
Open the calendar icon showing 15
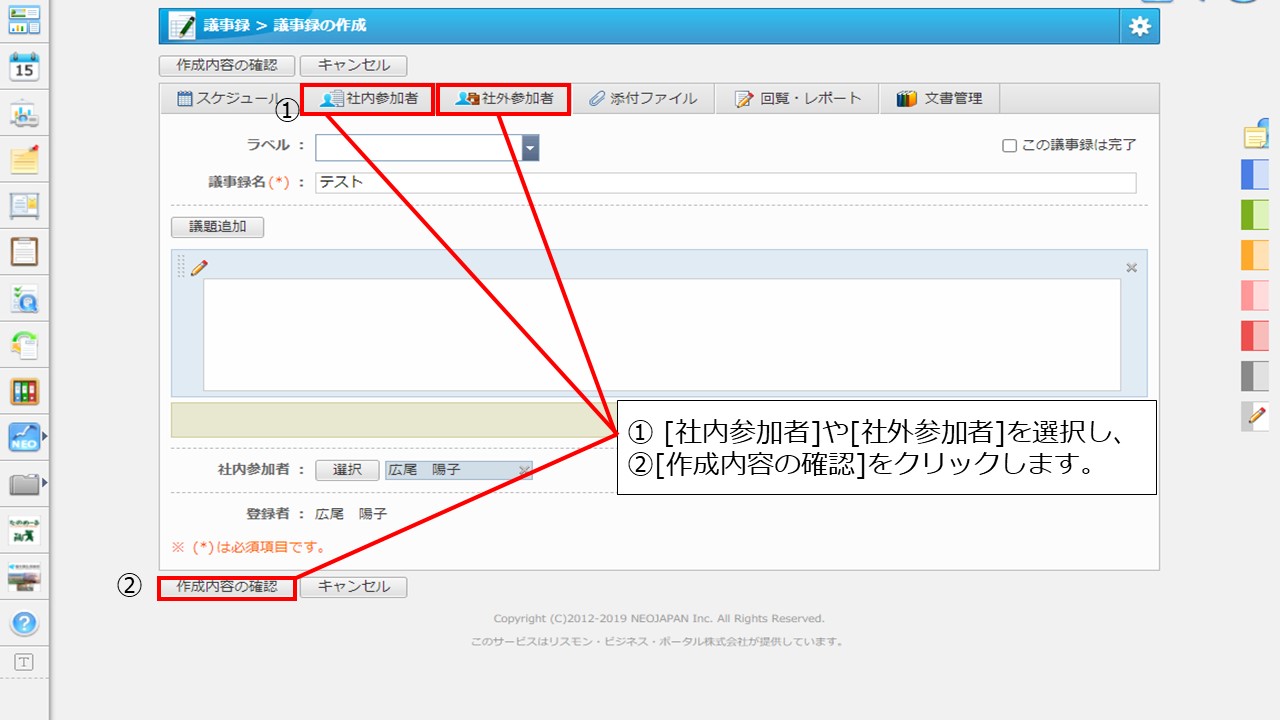(24, 66)
